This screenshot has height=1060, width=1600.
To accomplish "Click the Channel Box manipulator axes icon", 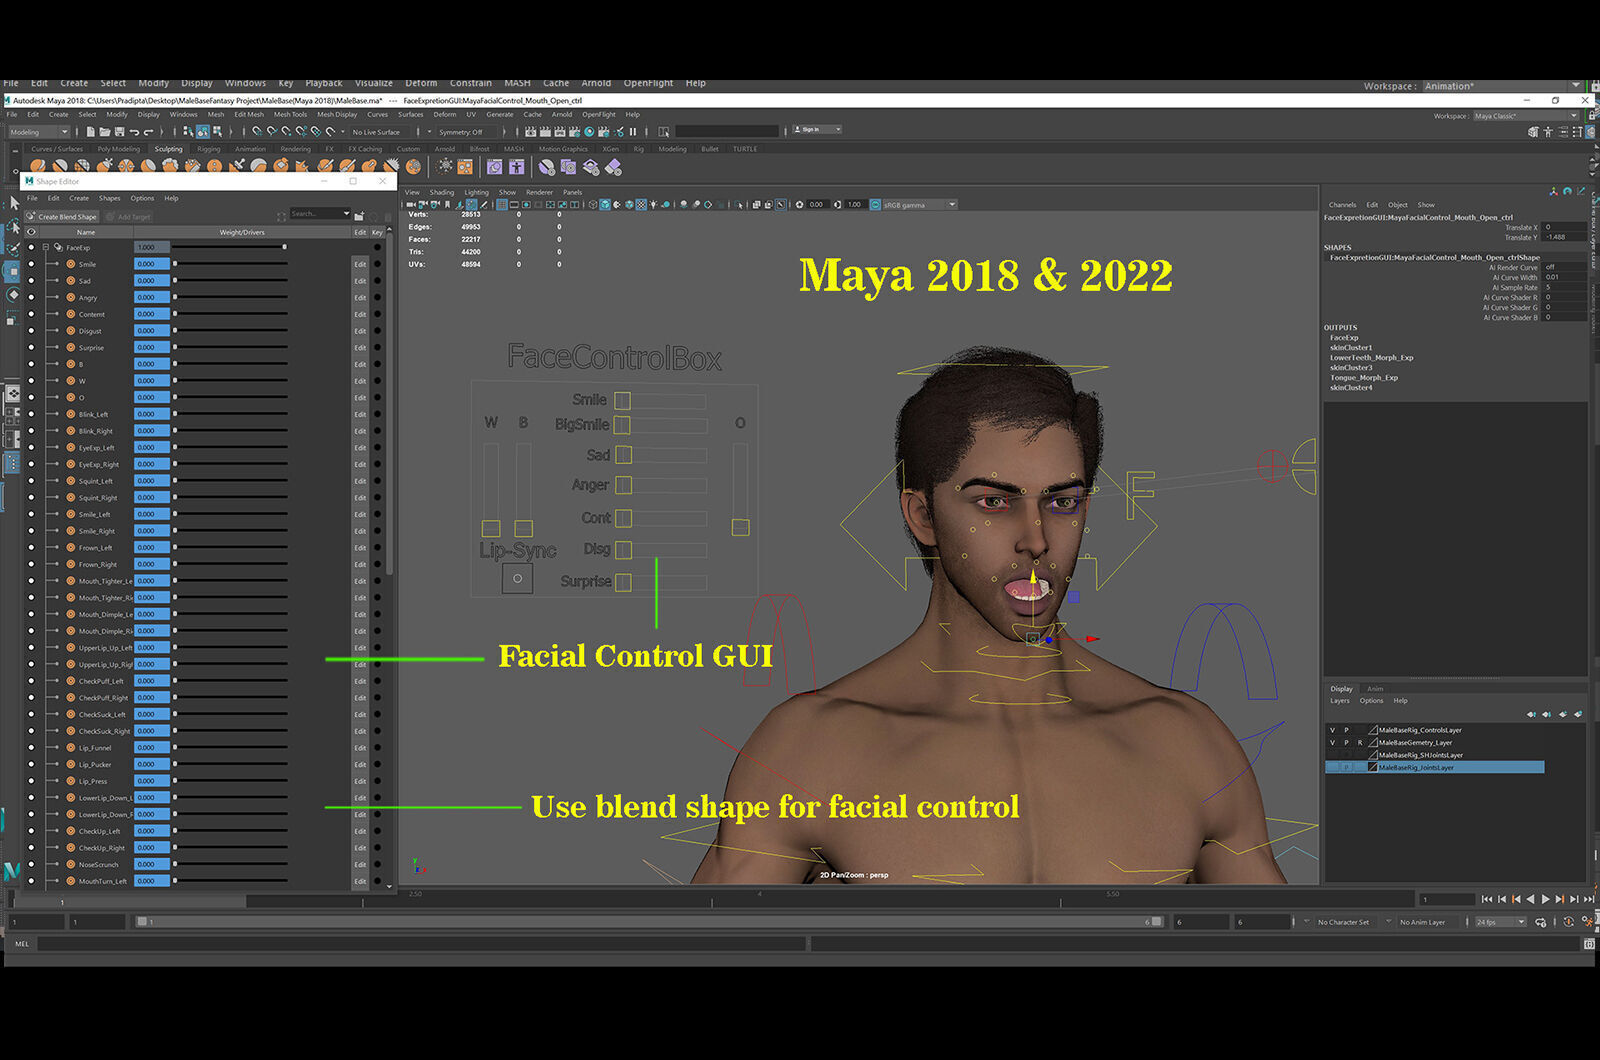I will [x=1553, y=191].
